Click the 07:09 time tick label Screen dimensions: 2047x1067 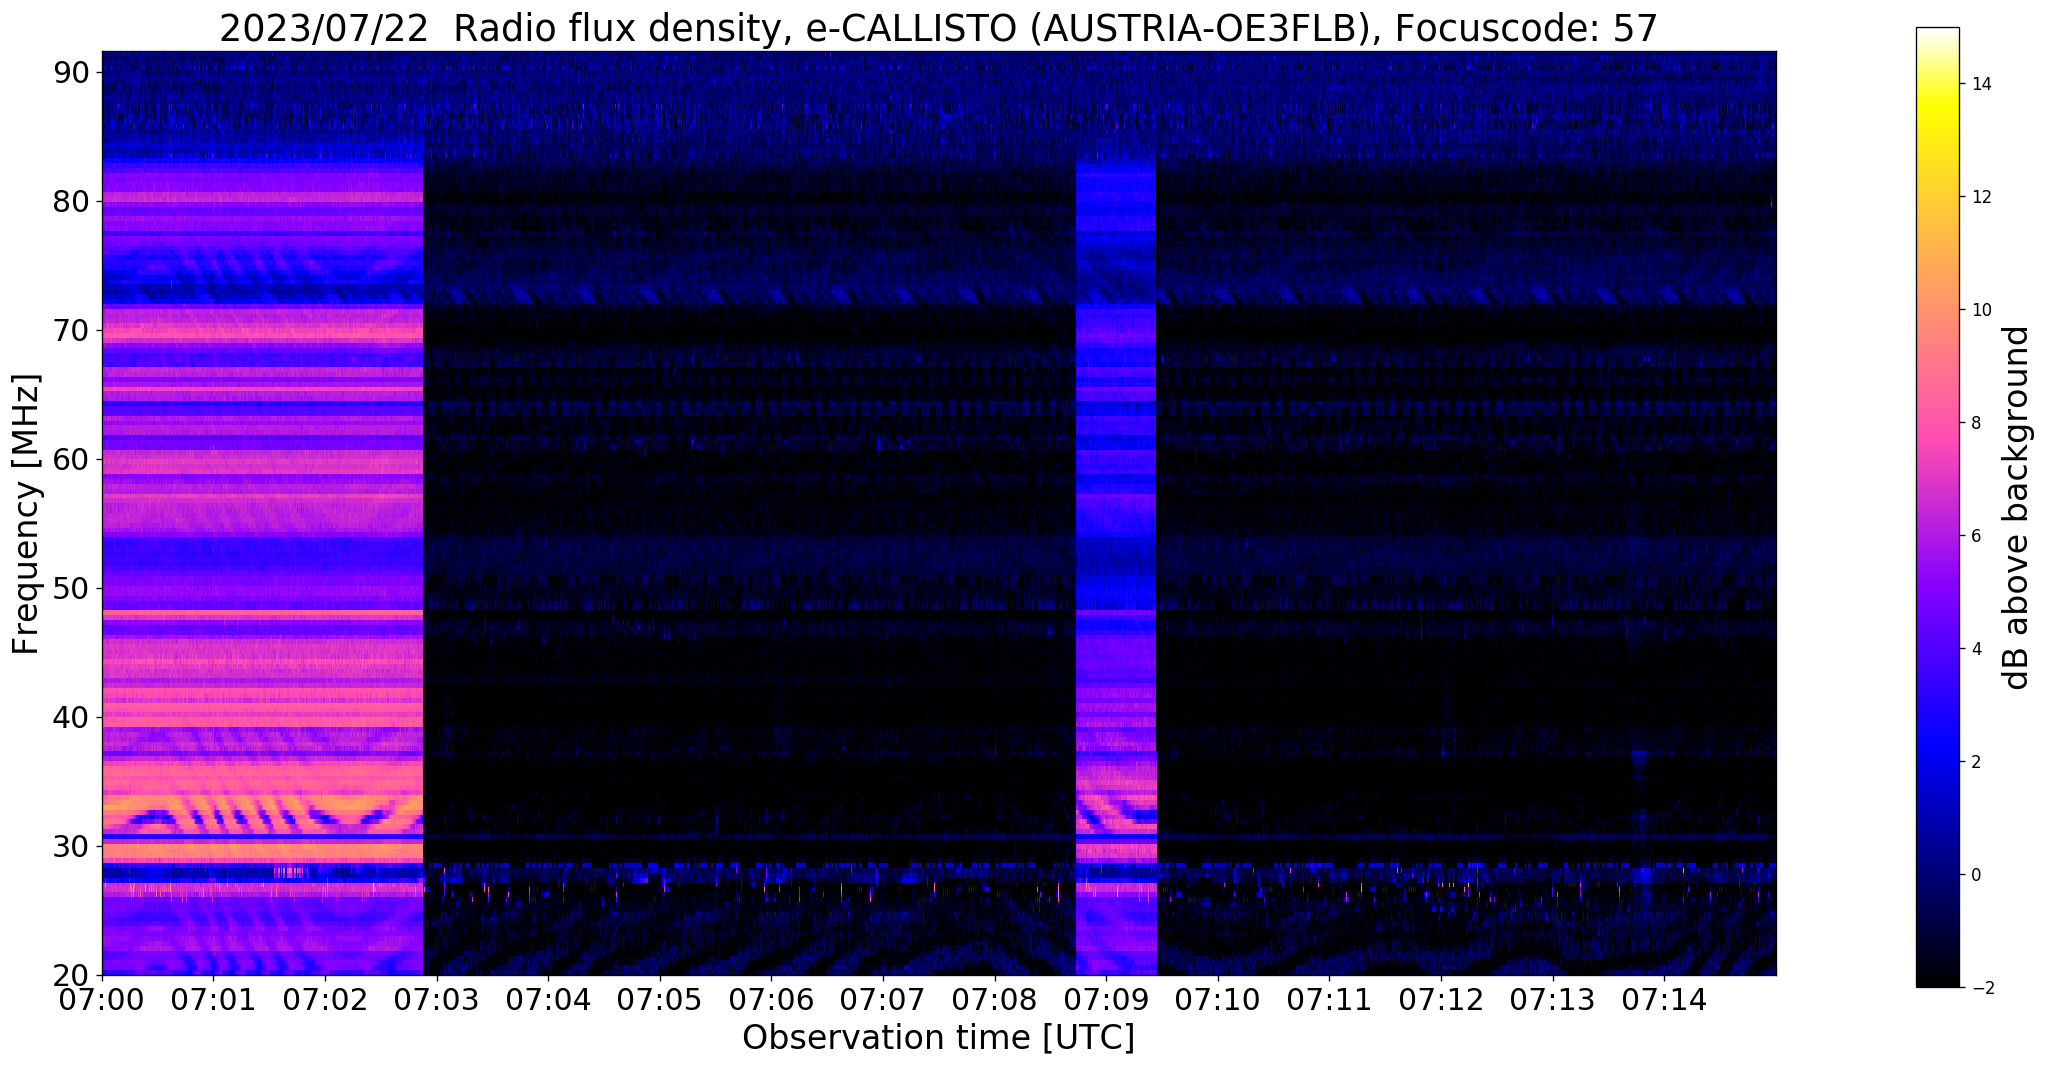pos(1106,1000)
